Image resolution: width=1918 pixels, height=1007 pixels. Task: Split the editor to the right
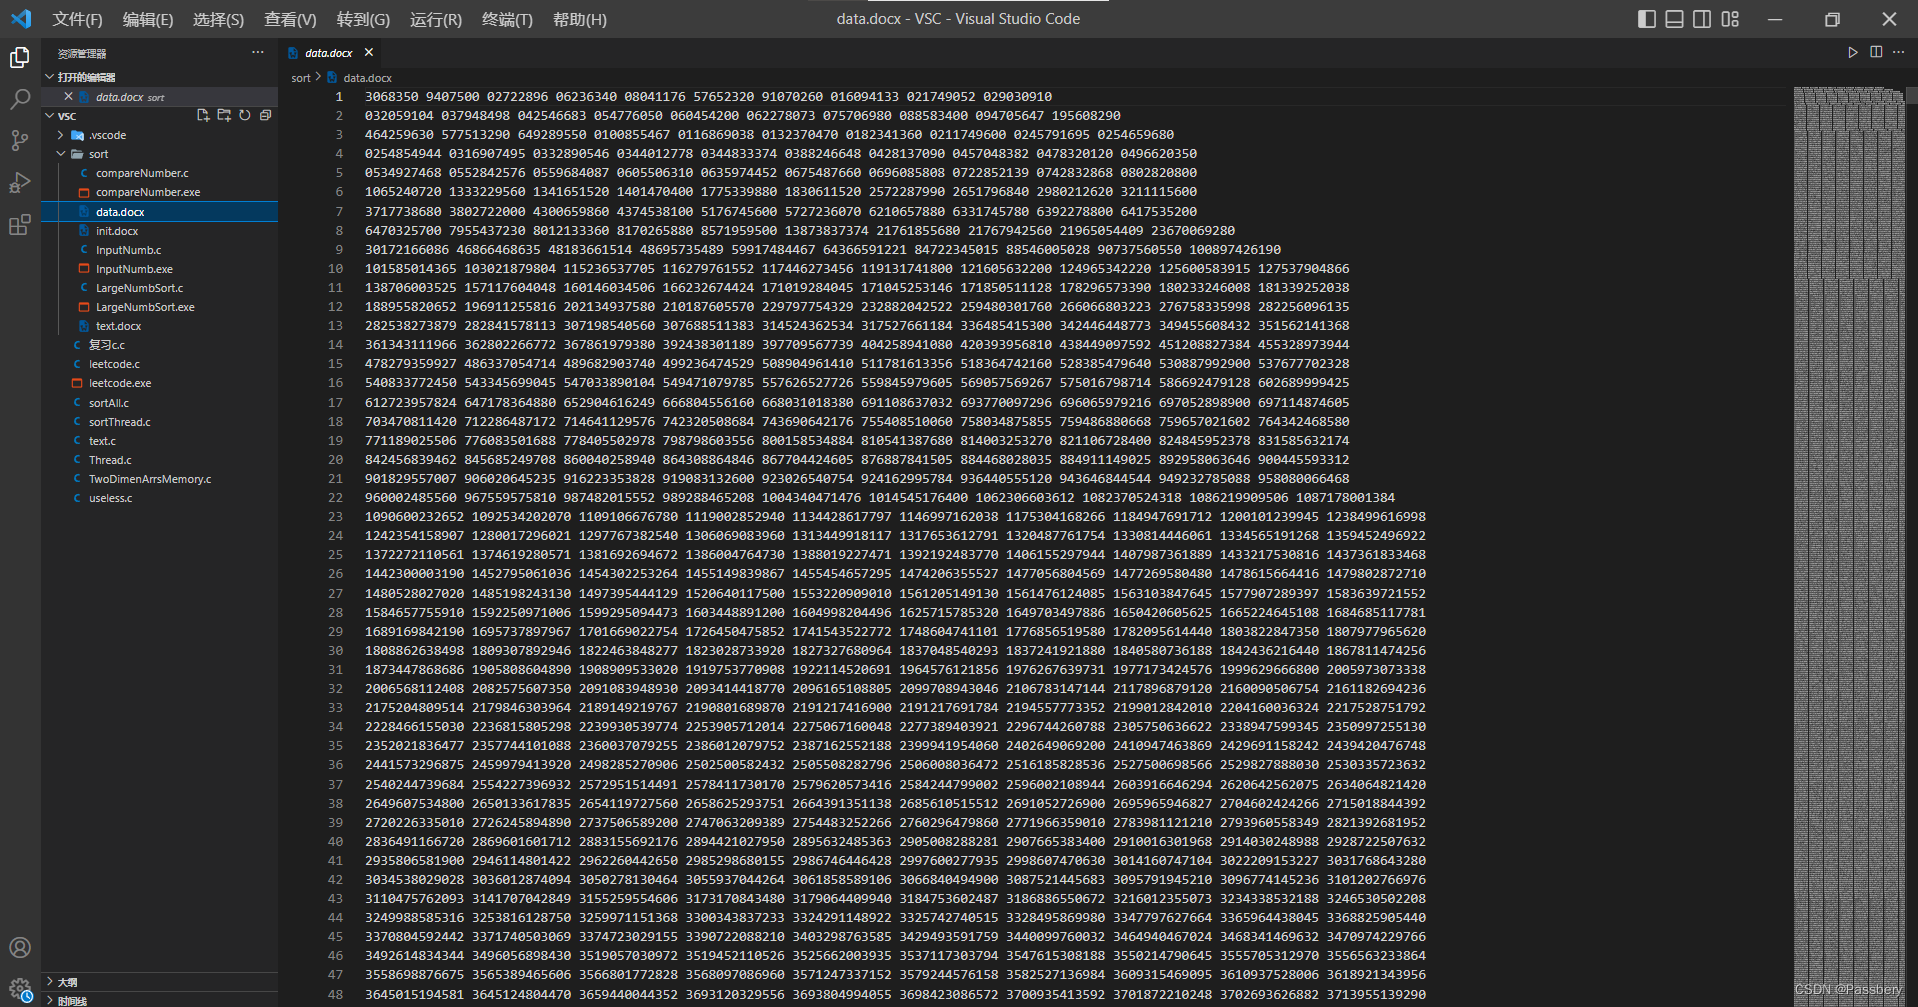[1876, 52]
